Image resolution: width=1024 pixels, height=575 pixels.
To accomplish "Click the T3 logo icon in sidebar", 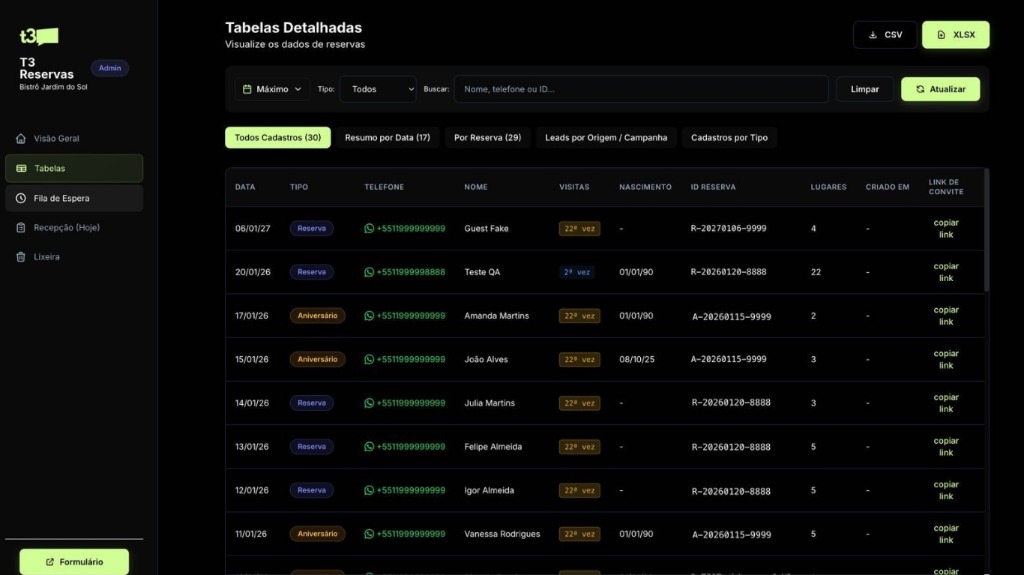I will point(39,36).
